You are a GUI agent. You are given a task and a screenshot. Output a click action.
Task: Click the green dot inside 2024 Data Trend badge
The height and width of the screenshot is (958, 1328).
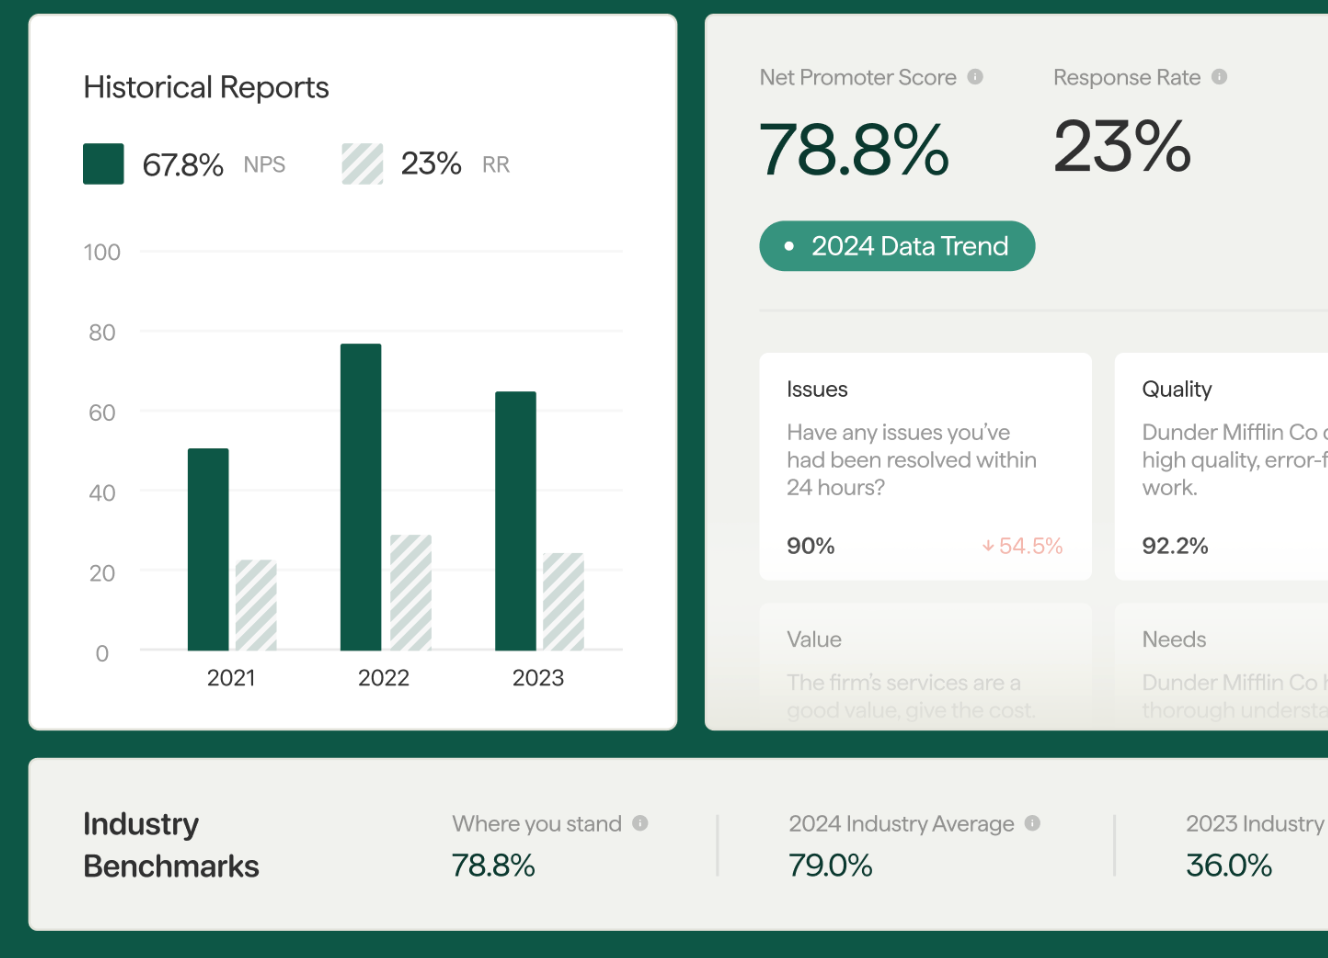(789, 246)
